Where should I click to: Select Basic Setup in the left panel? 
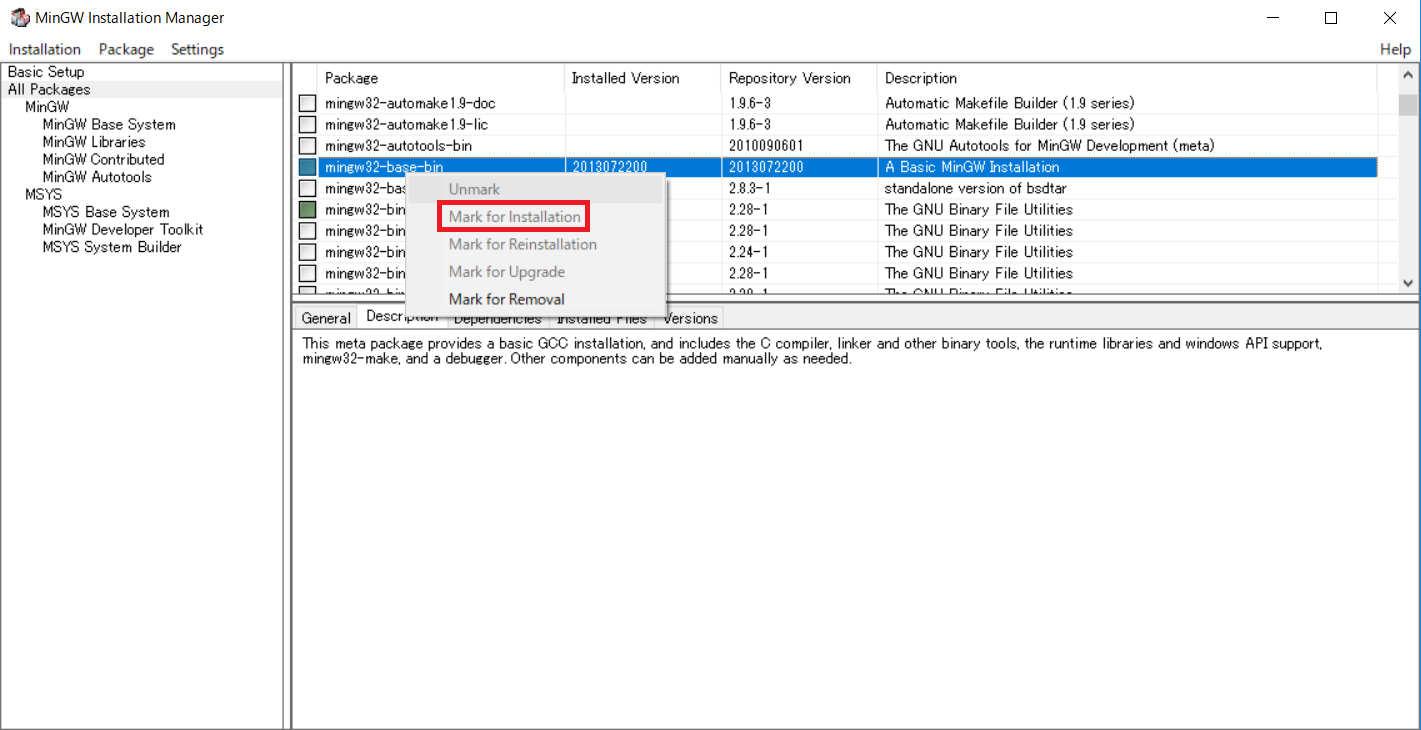(46, 72)
